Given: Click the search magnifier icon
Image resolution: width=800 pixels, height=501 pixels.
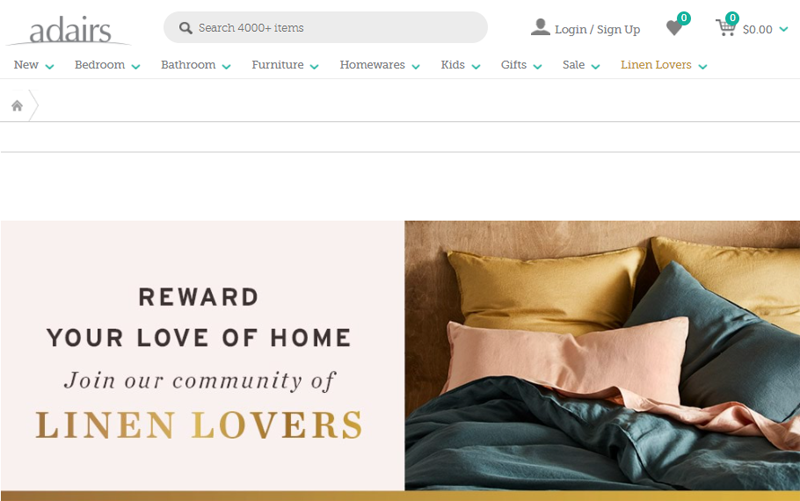Looking at the screenshot, I should [185, 28].
